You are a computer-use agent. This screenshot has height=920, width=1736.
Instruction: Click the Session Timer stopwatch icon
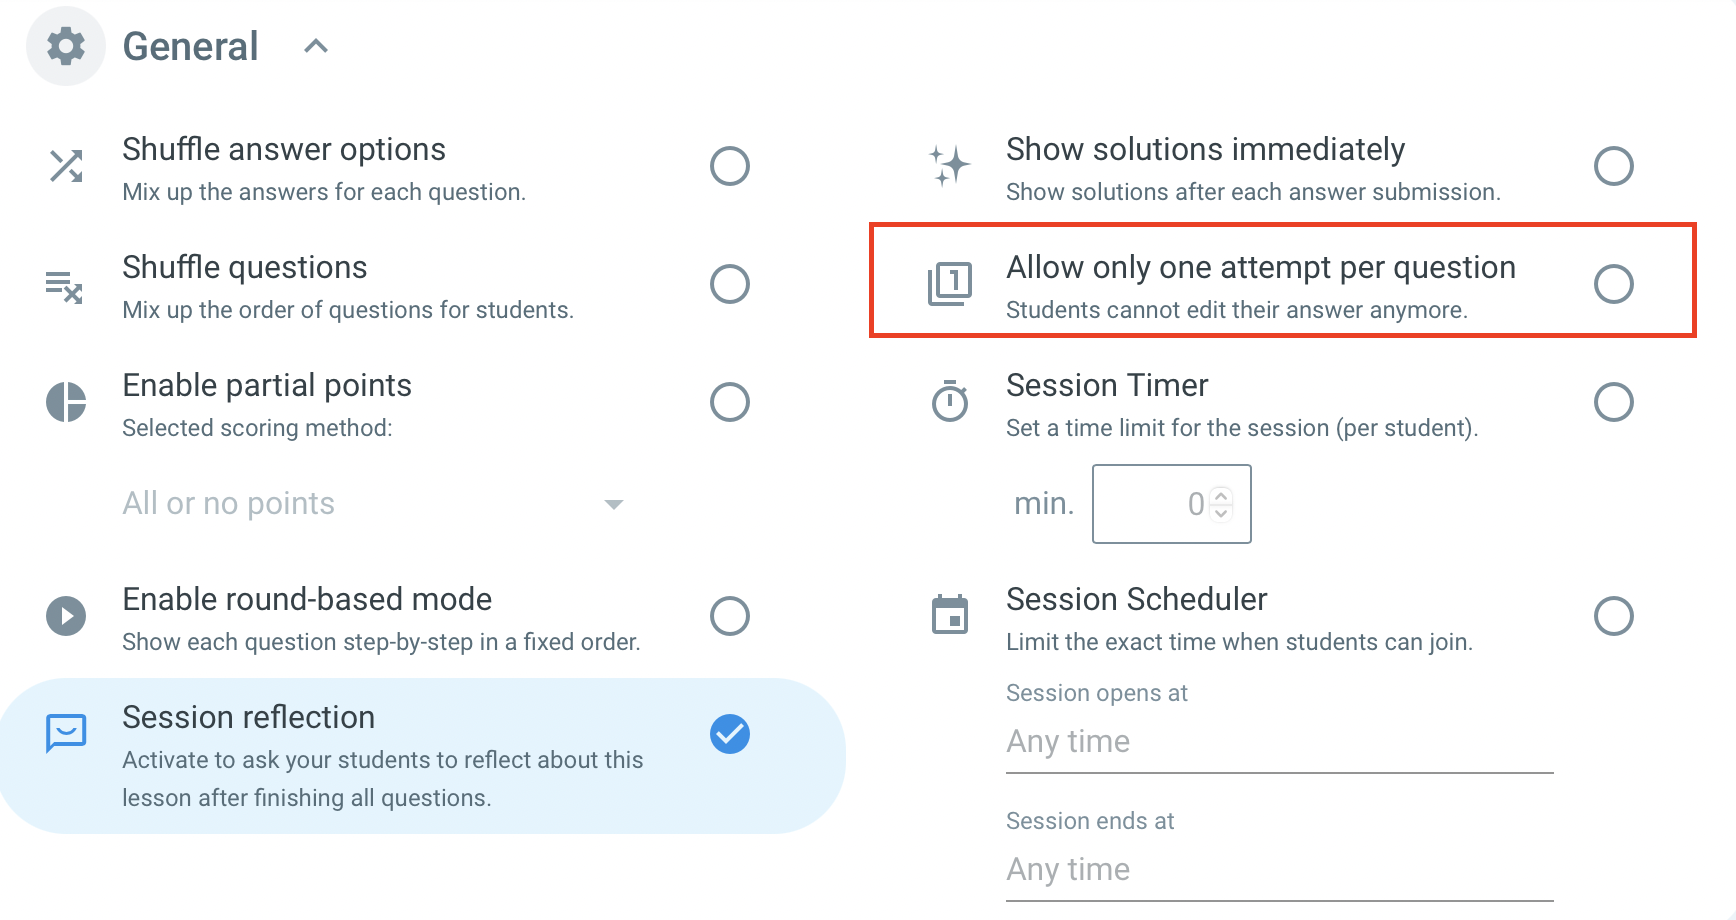pyautogui.click(x=949, y=402)
